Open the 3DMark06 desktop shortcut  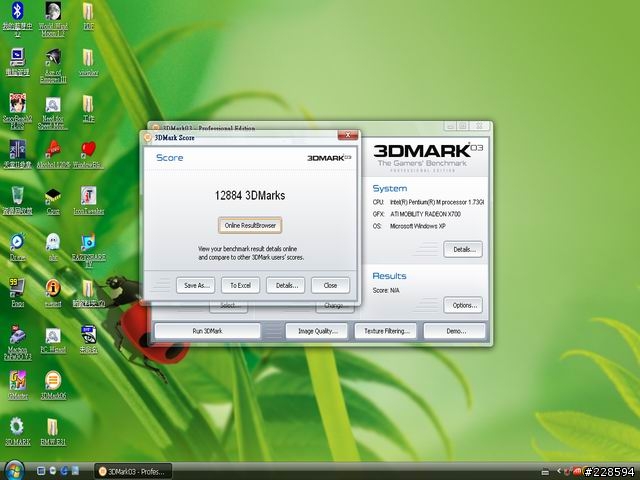point(53,385)
